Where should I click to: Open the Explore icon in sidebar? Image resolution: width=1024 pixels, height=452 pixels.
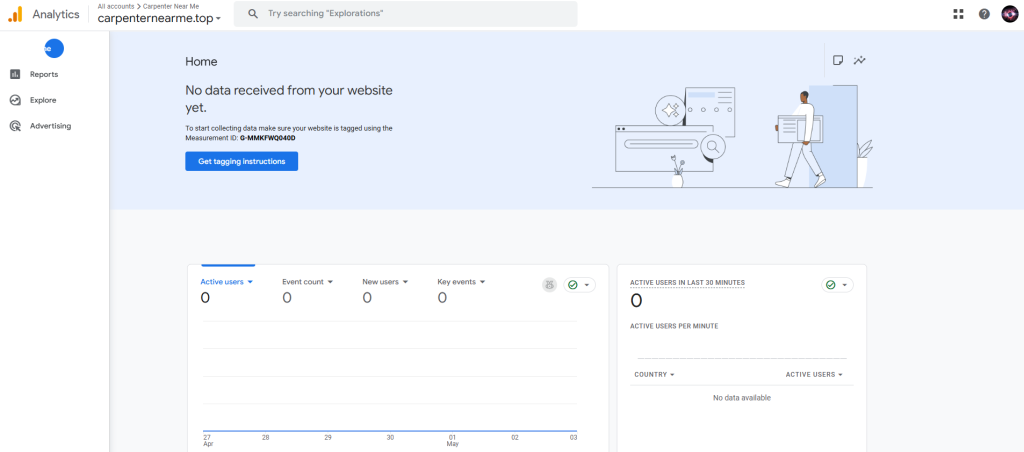pyautogui.click(x=15, y=100)
